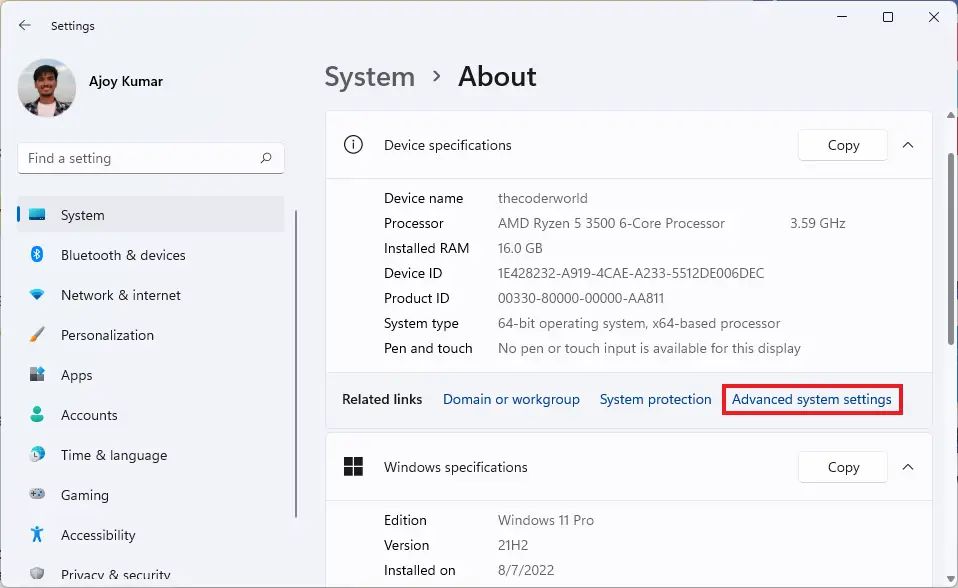Click the Network & internet wifi icon
This screenshot has height=588, width=958.
pos(37,295)
